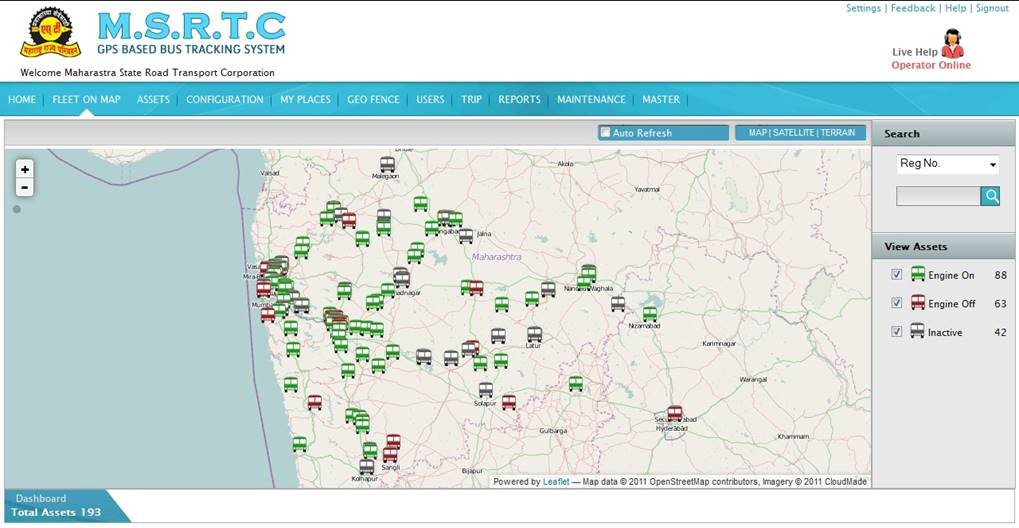Click the Yavatmal city label

[647, 189]
